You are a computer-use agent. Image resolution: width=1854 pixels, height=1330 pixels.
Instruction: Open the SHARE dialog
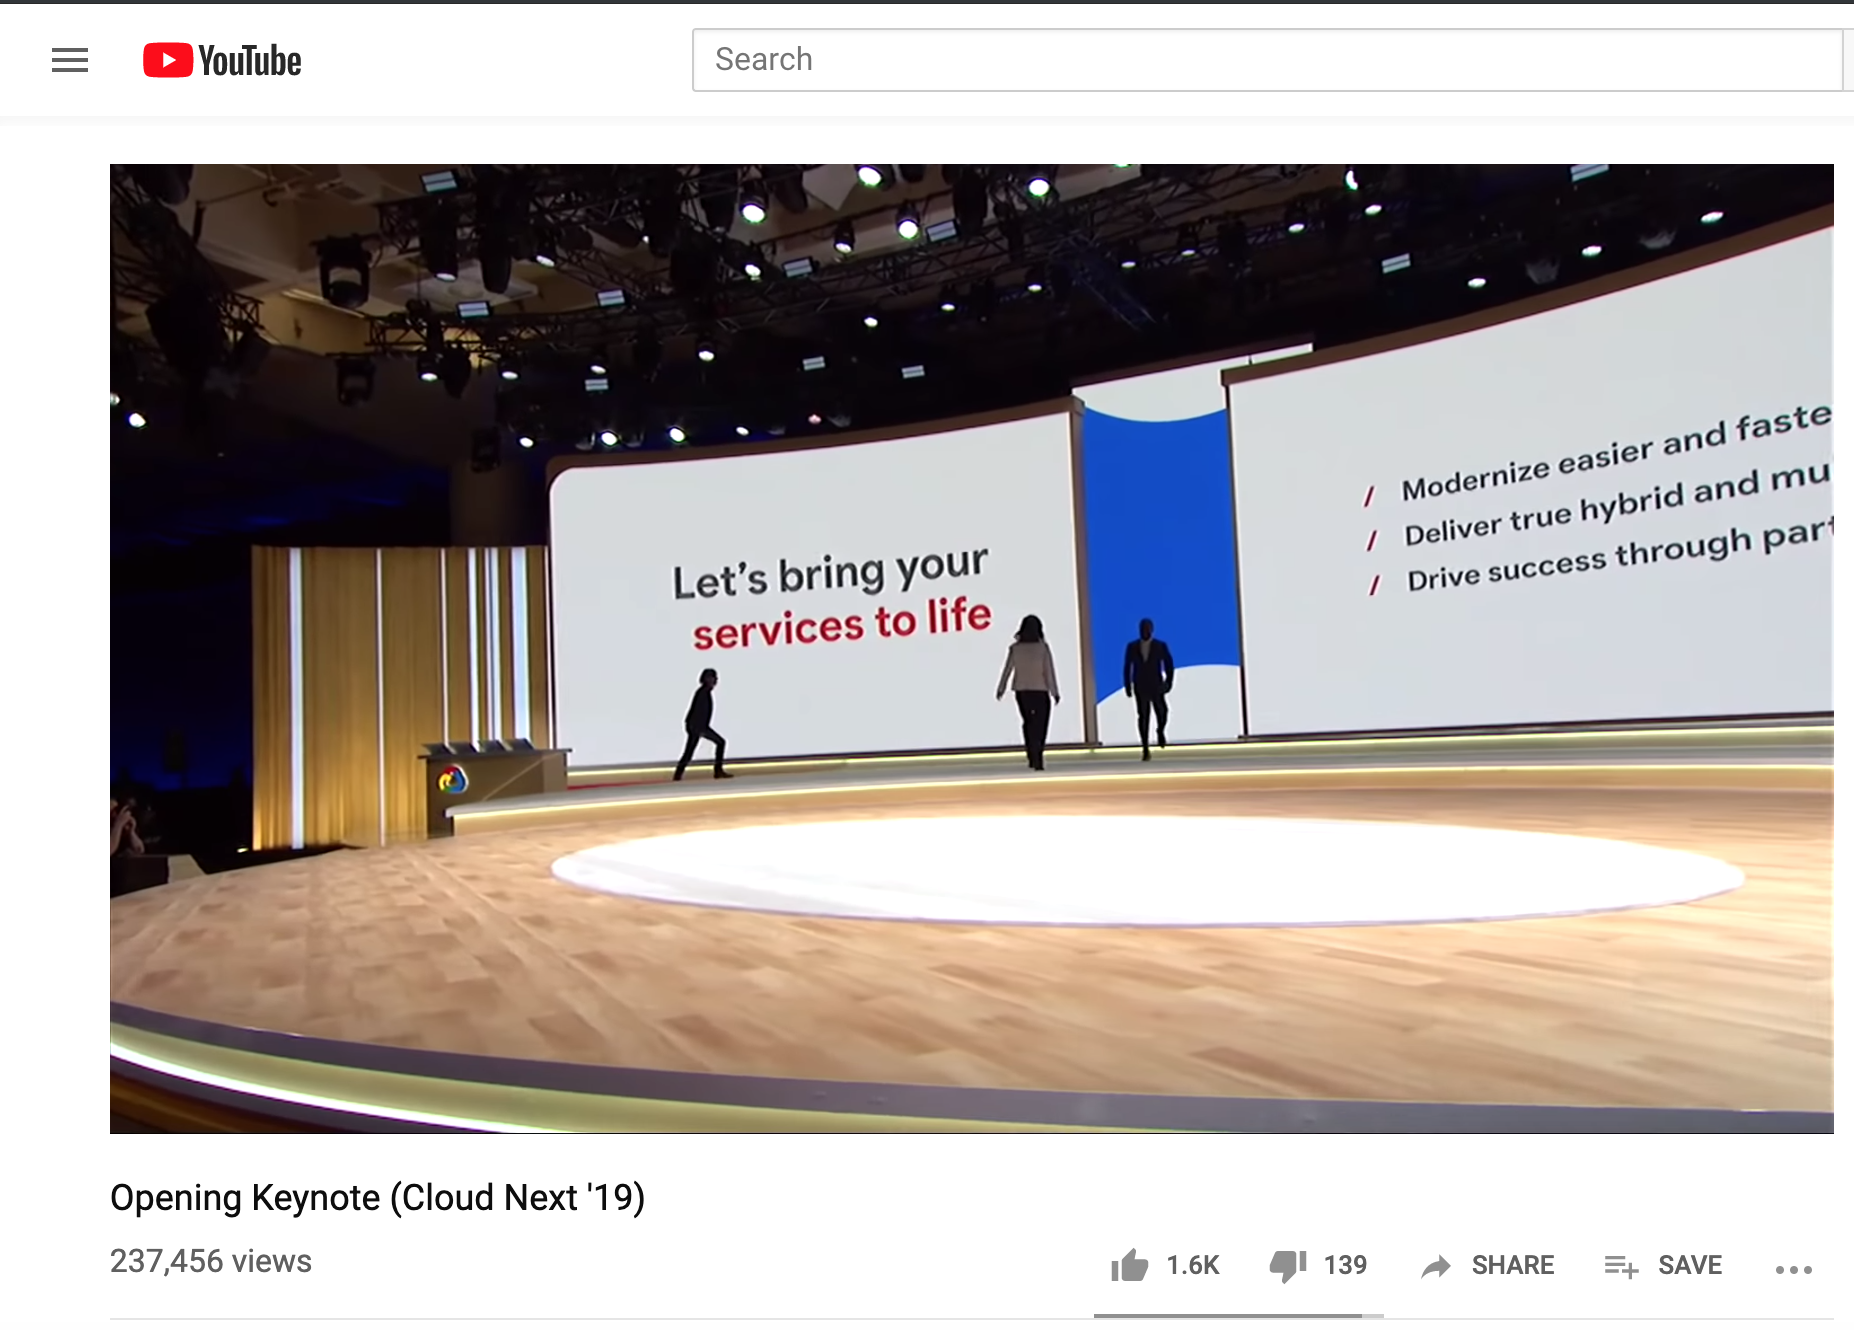click(x=1487, y=1266)
